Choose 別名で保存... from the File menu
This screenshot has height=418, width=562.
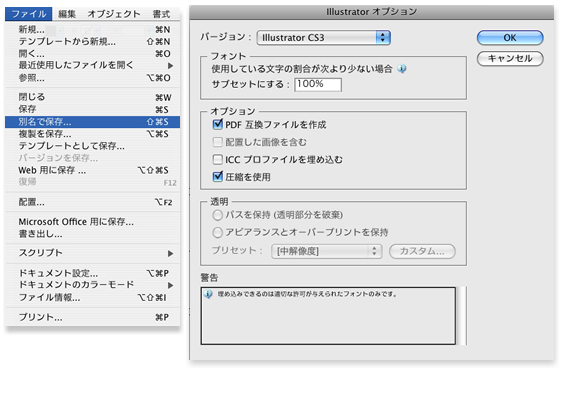(92, 122)
